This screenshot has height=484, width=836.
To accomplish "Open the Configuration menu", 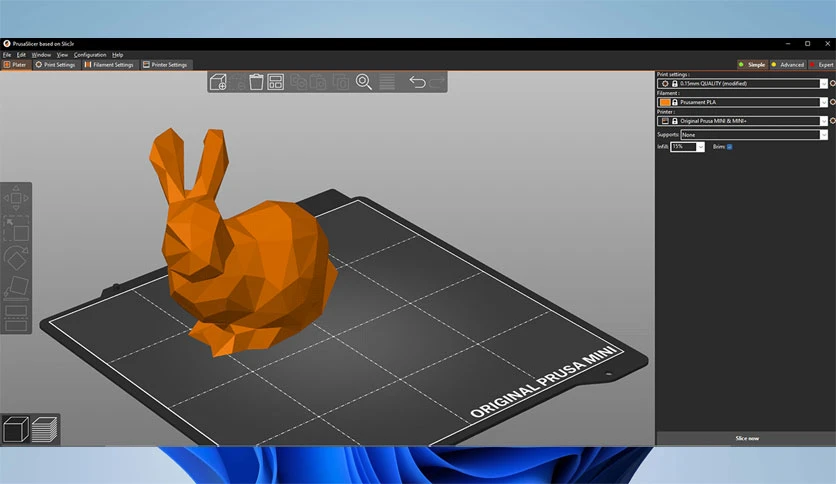I will (x=90, y=55).
